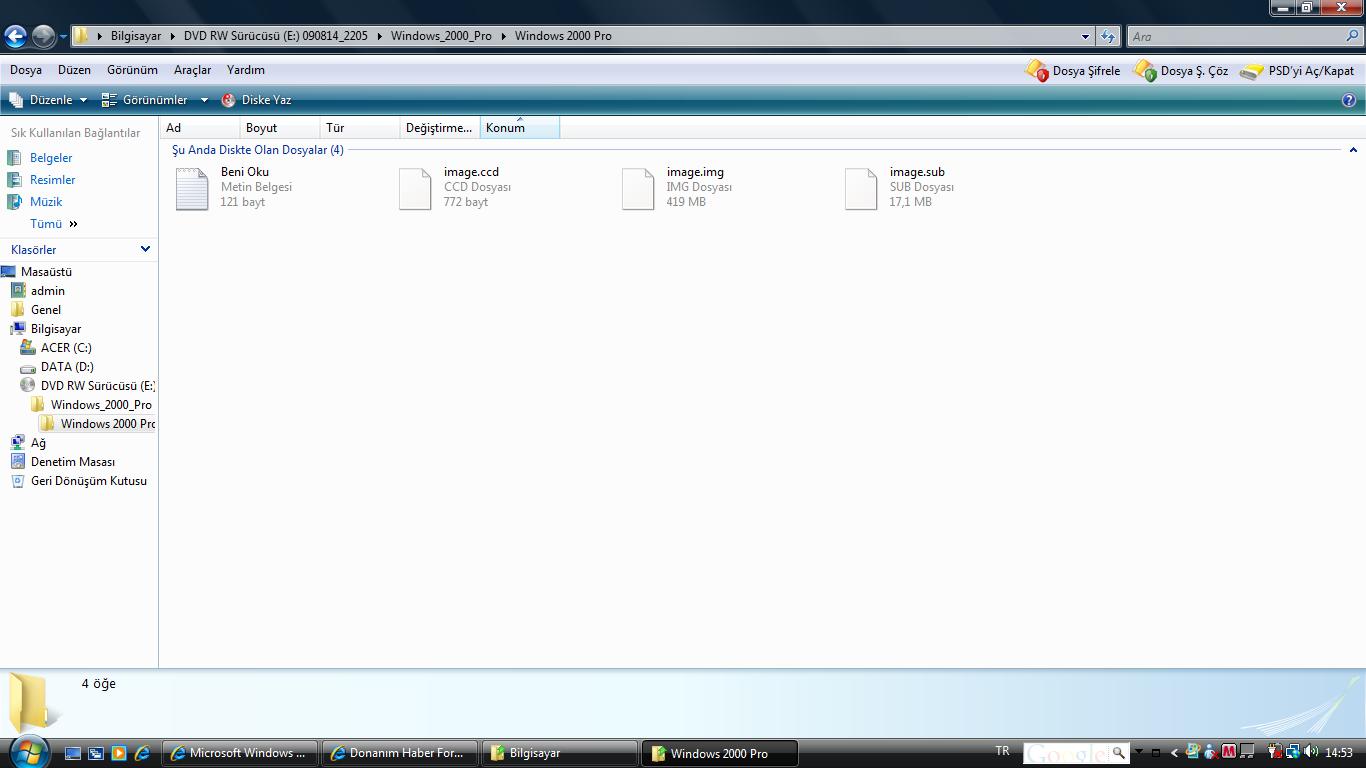This screenshot has width=1366, height=768.
Task: Show more favorite links via Tümü
Action: 54,224
